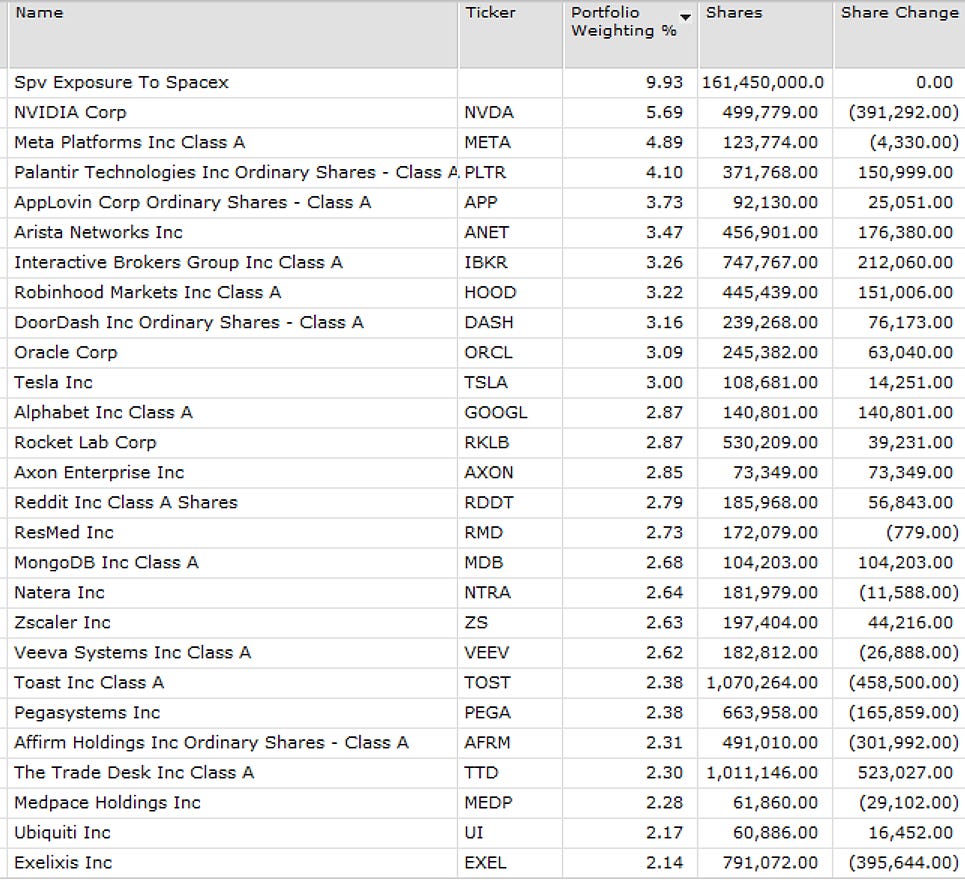Select Rocket Lab Corp name

(86, 442)
